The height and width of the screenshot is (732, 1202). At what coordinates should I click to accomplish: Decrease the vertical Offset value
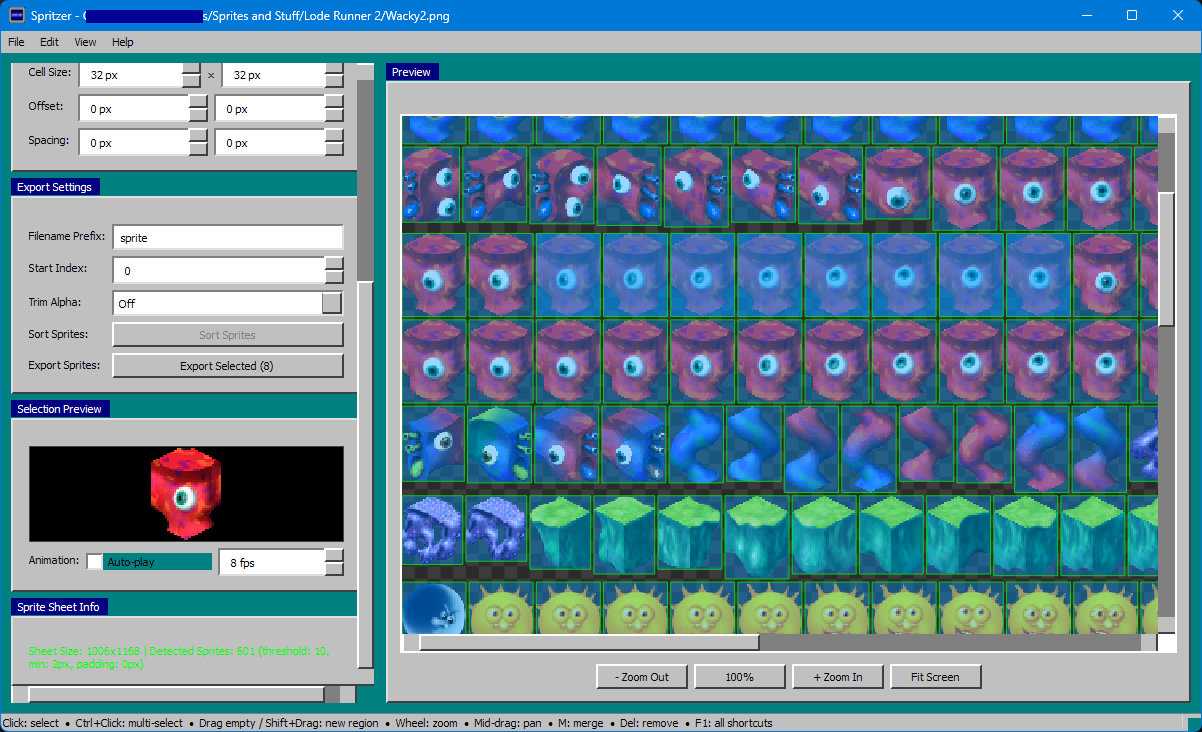[334, 115]
